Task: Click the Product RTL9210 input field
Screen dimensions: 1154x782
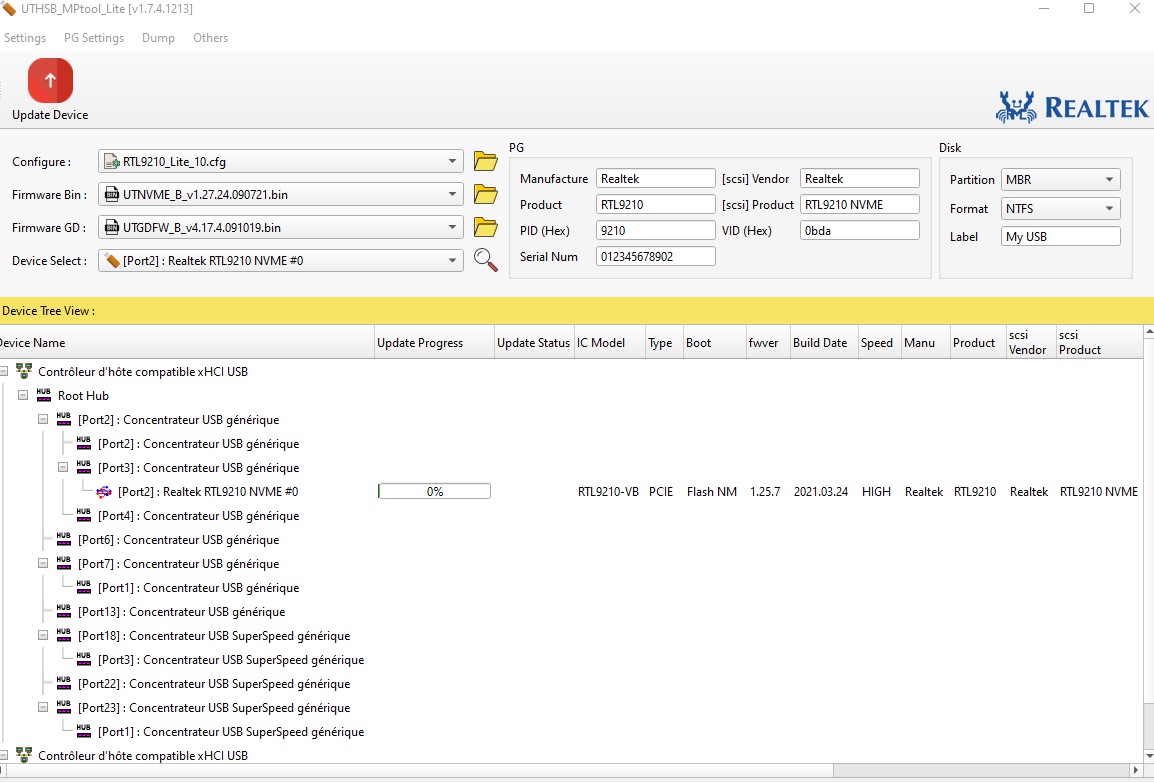Action: (x=655, y=205)
